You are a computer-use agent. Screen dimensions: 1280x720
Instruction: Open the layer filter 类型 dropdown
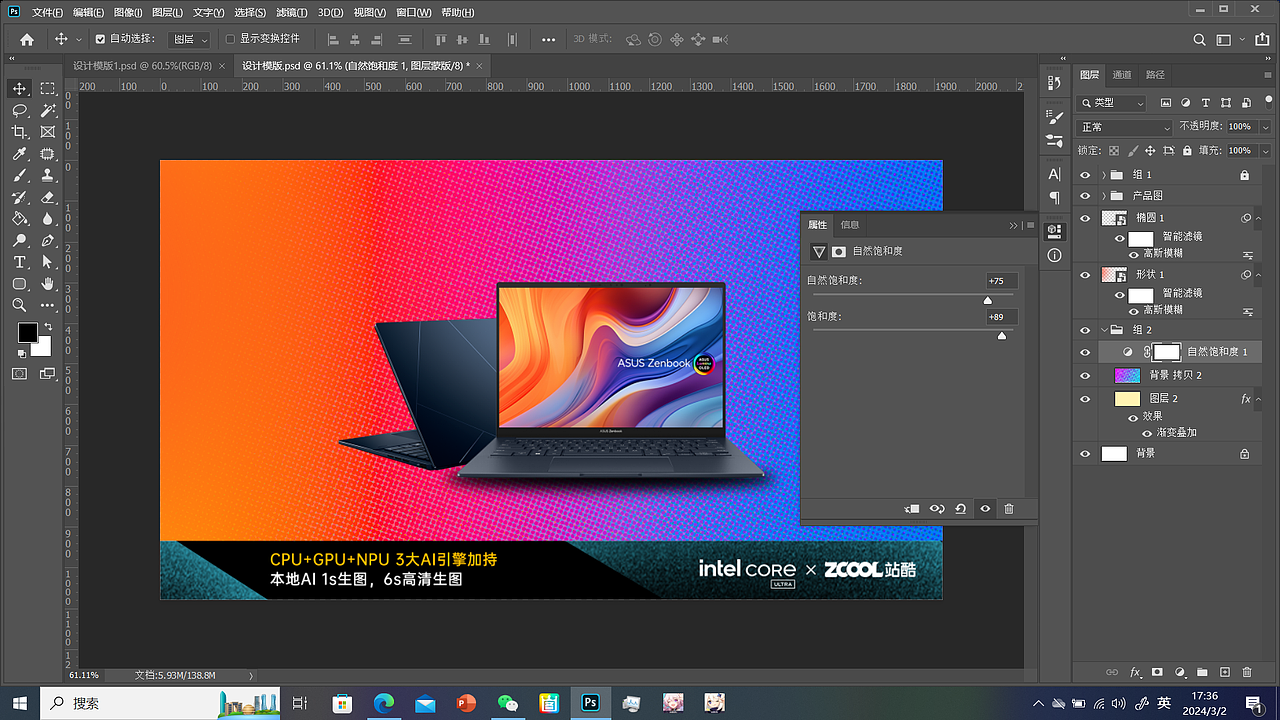(1112, 103)
